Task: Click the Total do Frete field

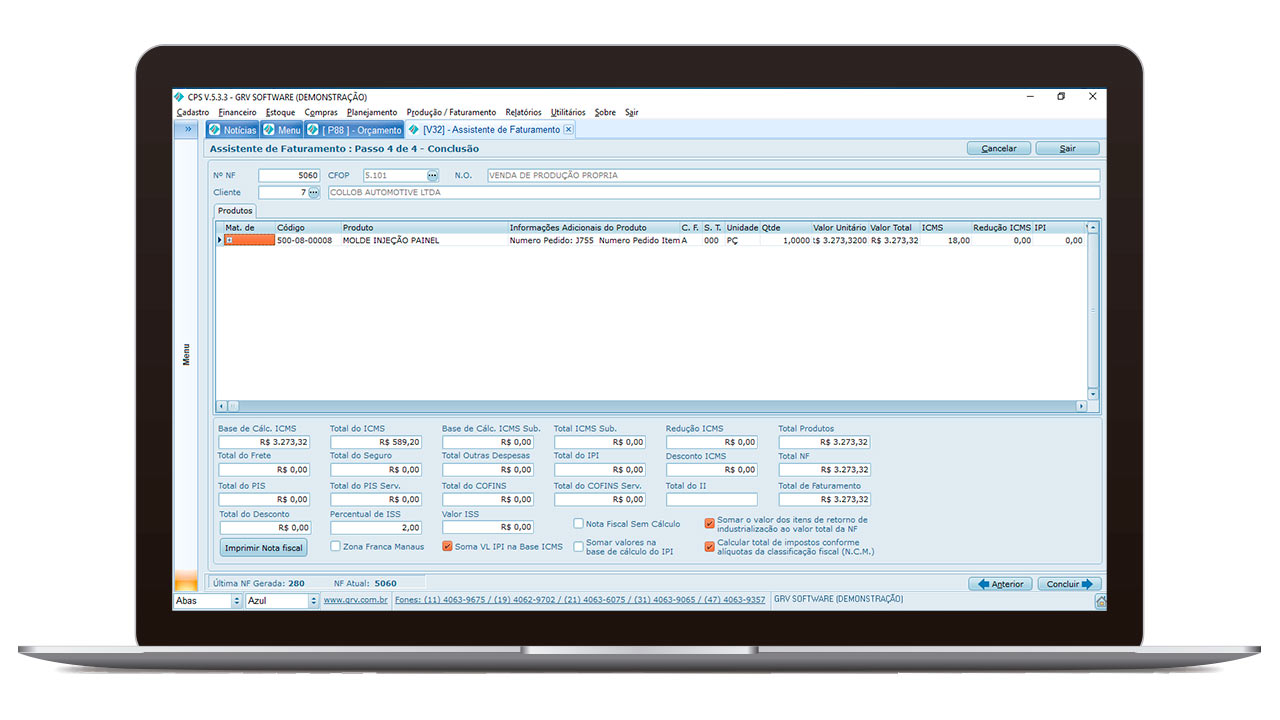Action: tap(265, 470)
